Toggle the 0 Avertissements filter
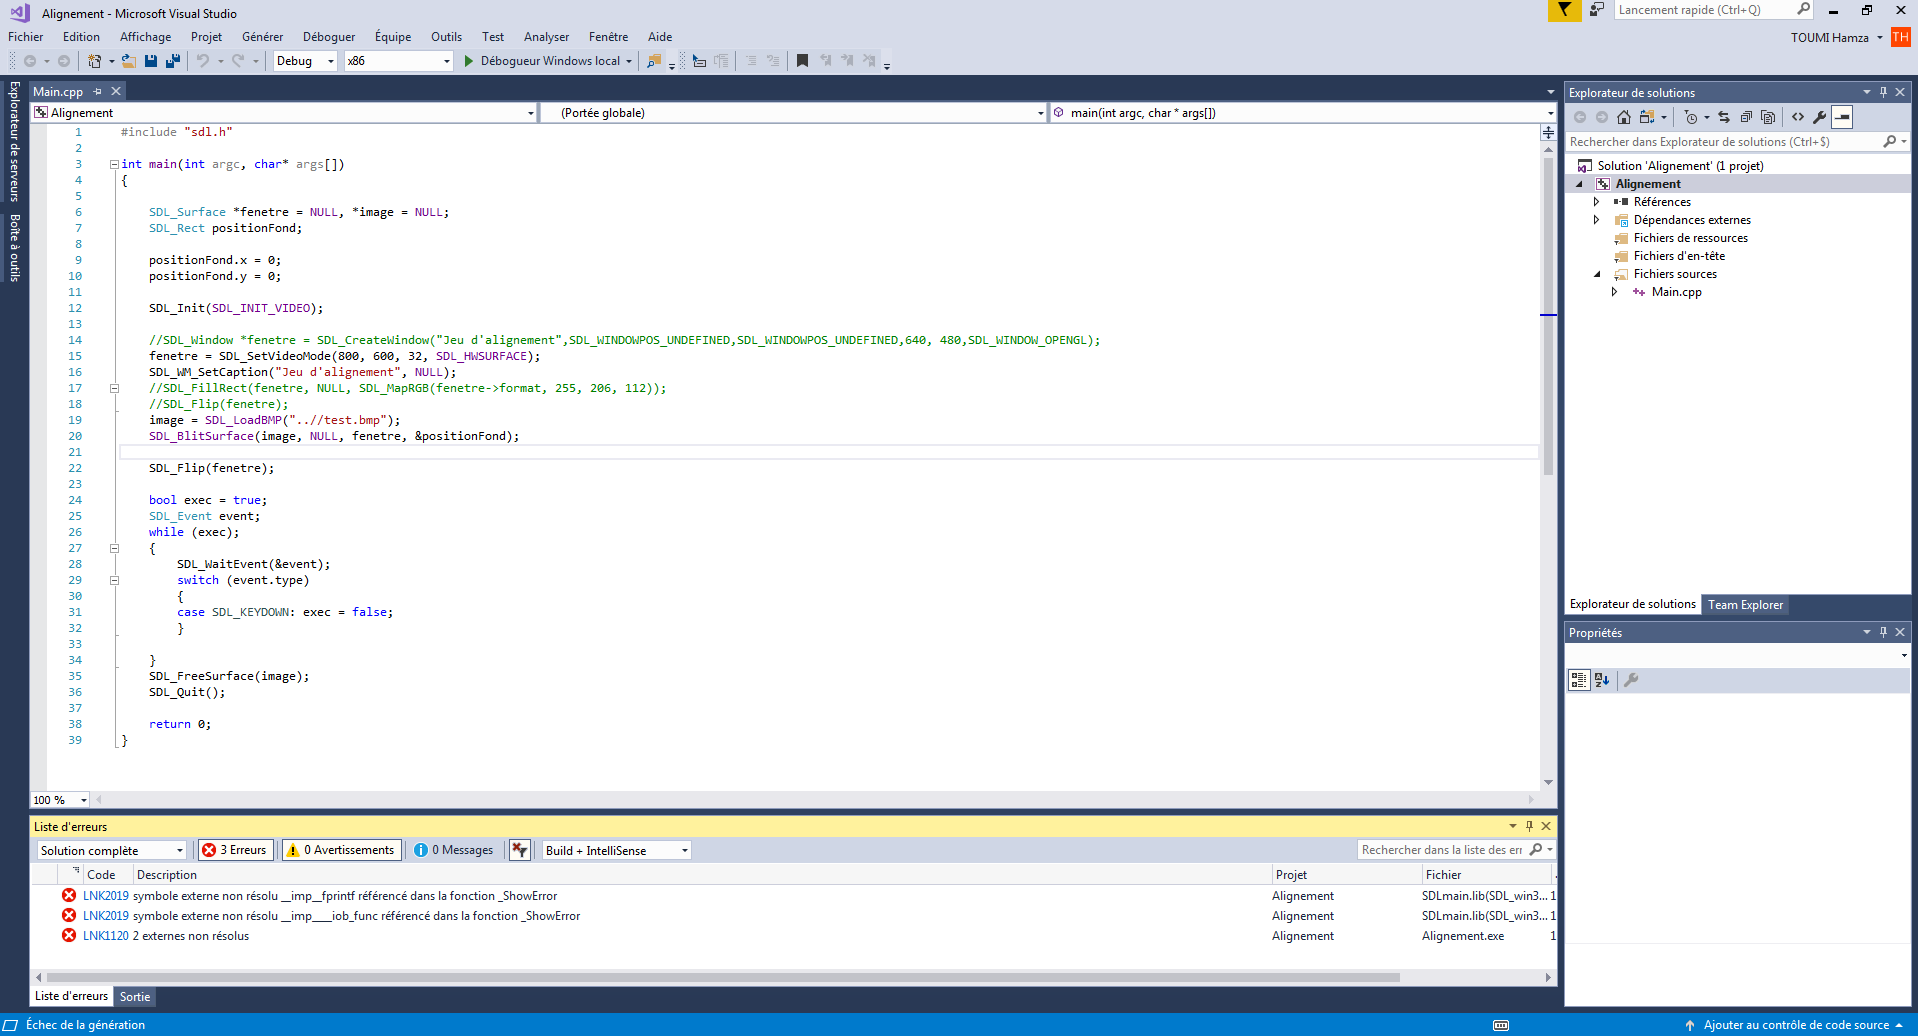This screenshot has height=1036, width=1918. (341, 850)
